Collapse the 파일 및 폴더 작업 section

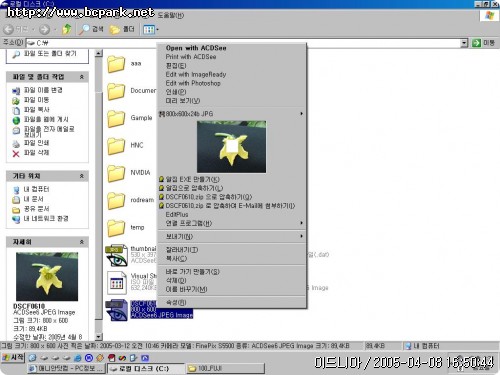point(82,77)
